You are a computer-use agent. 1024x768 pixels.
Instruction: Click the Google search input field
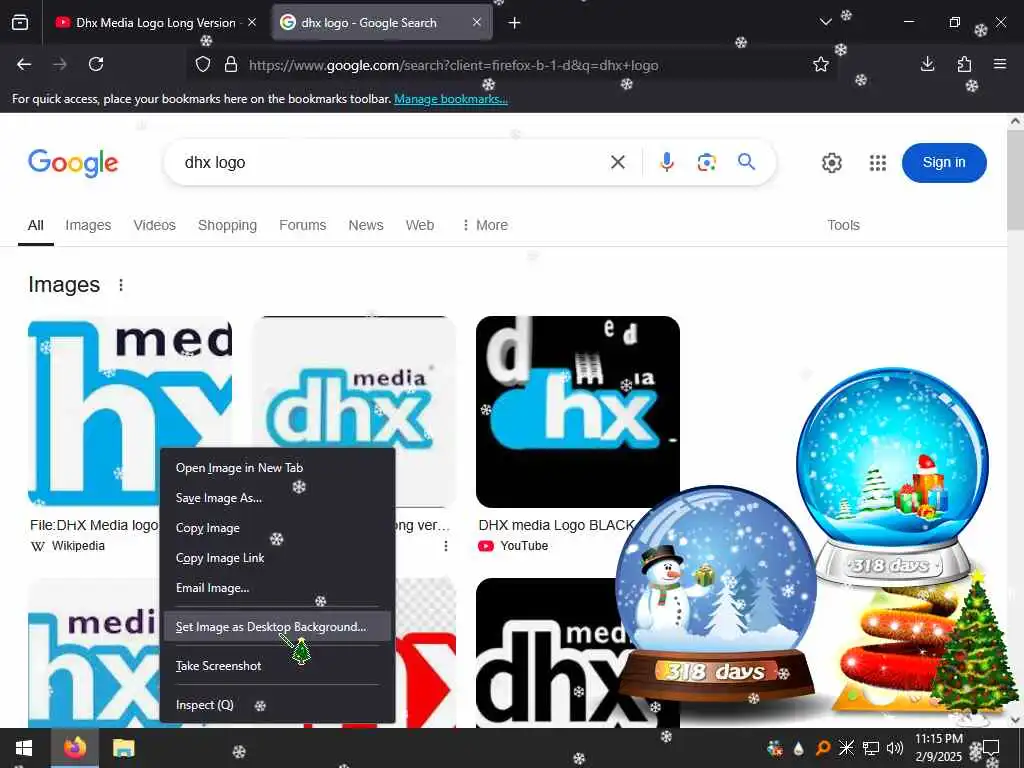(x=392, y=162)
